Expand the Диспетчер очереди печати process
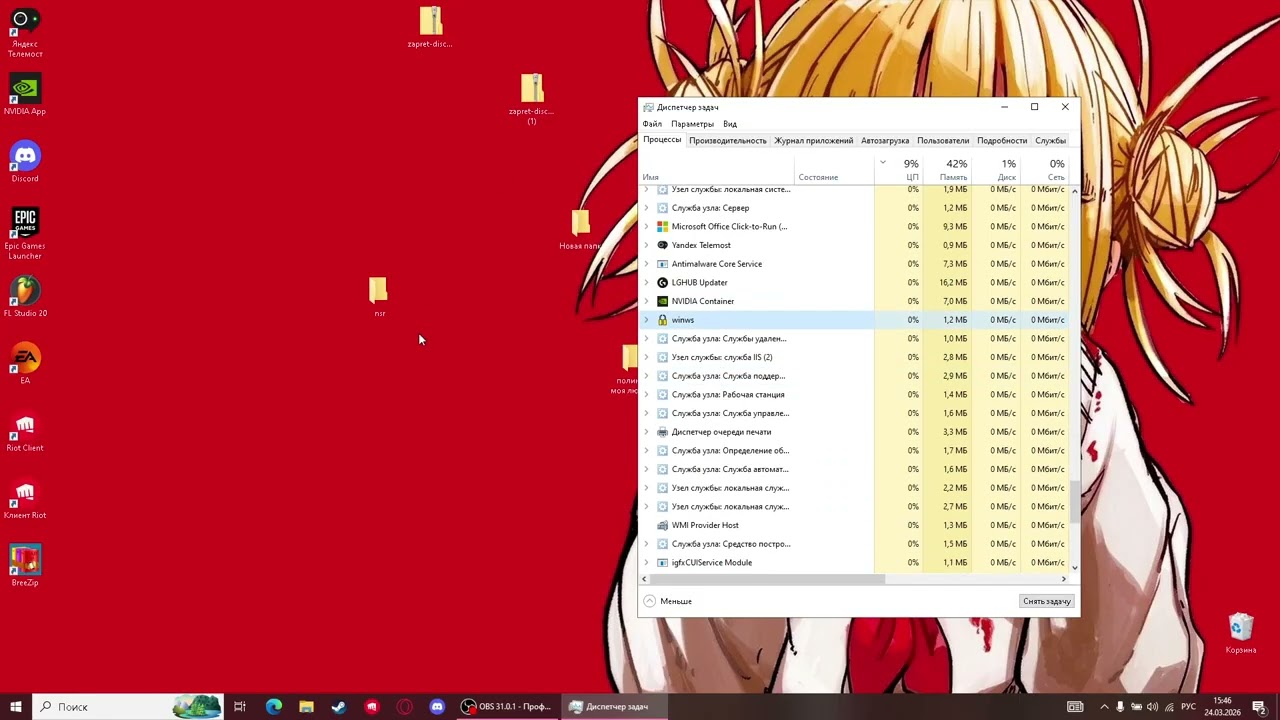1280x720 pixels. coord(646,432)
